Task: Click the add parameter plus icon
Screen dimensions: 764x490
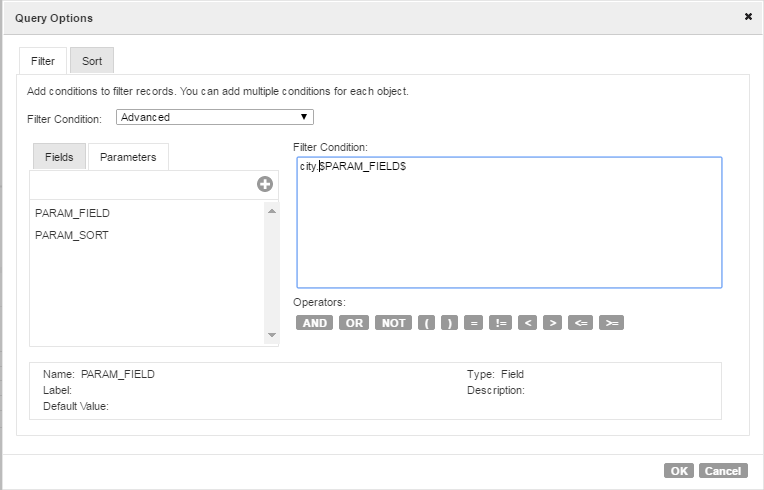Action: (x=265, y=184)
